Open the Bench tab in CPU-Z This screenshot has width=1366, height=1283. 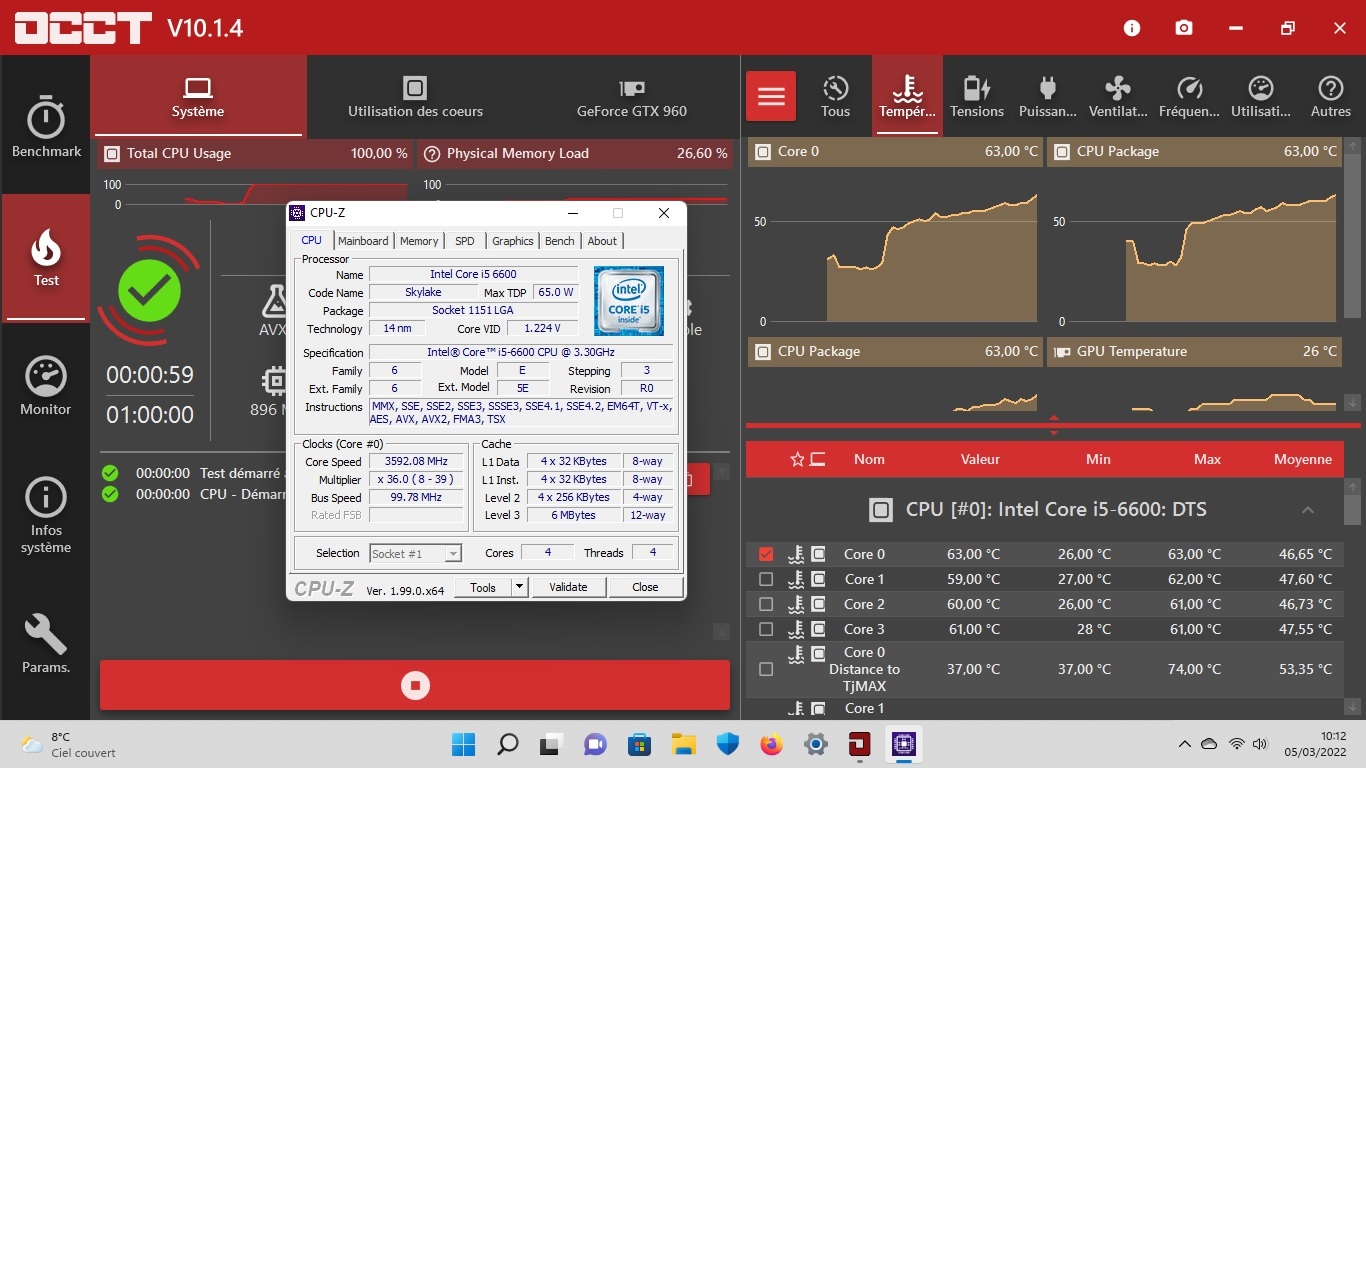coord(560,241)
